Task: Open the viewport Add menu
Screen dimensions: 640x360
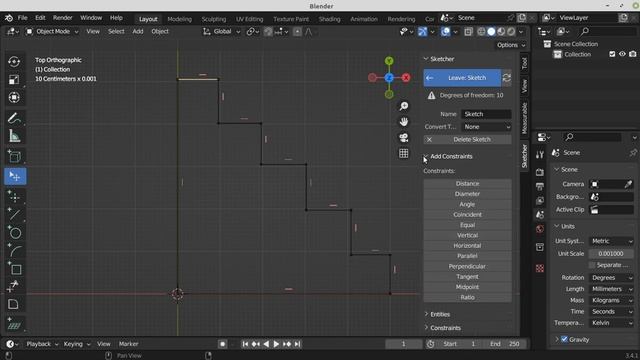Action: click(138, 31)
